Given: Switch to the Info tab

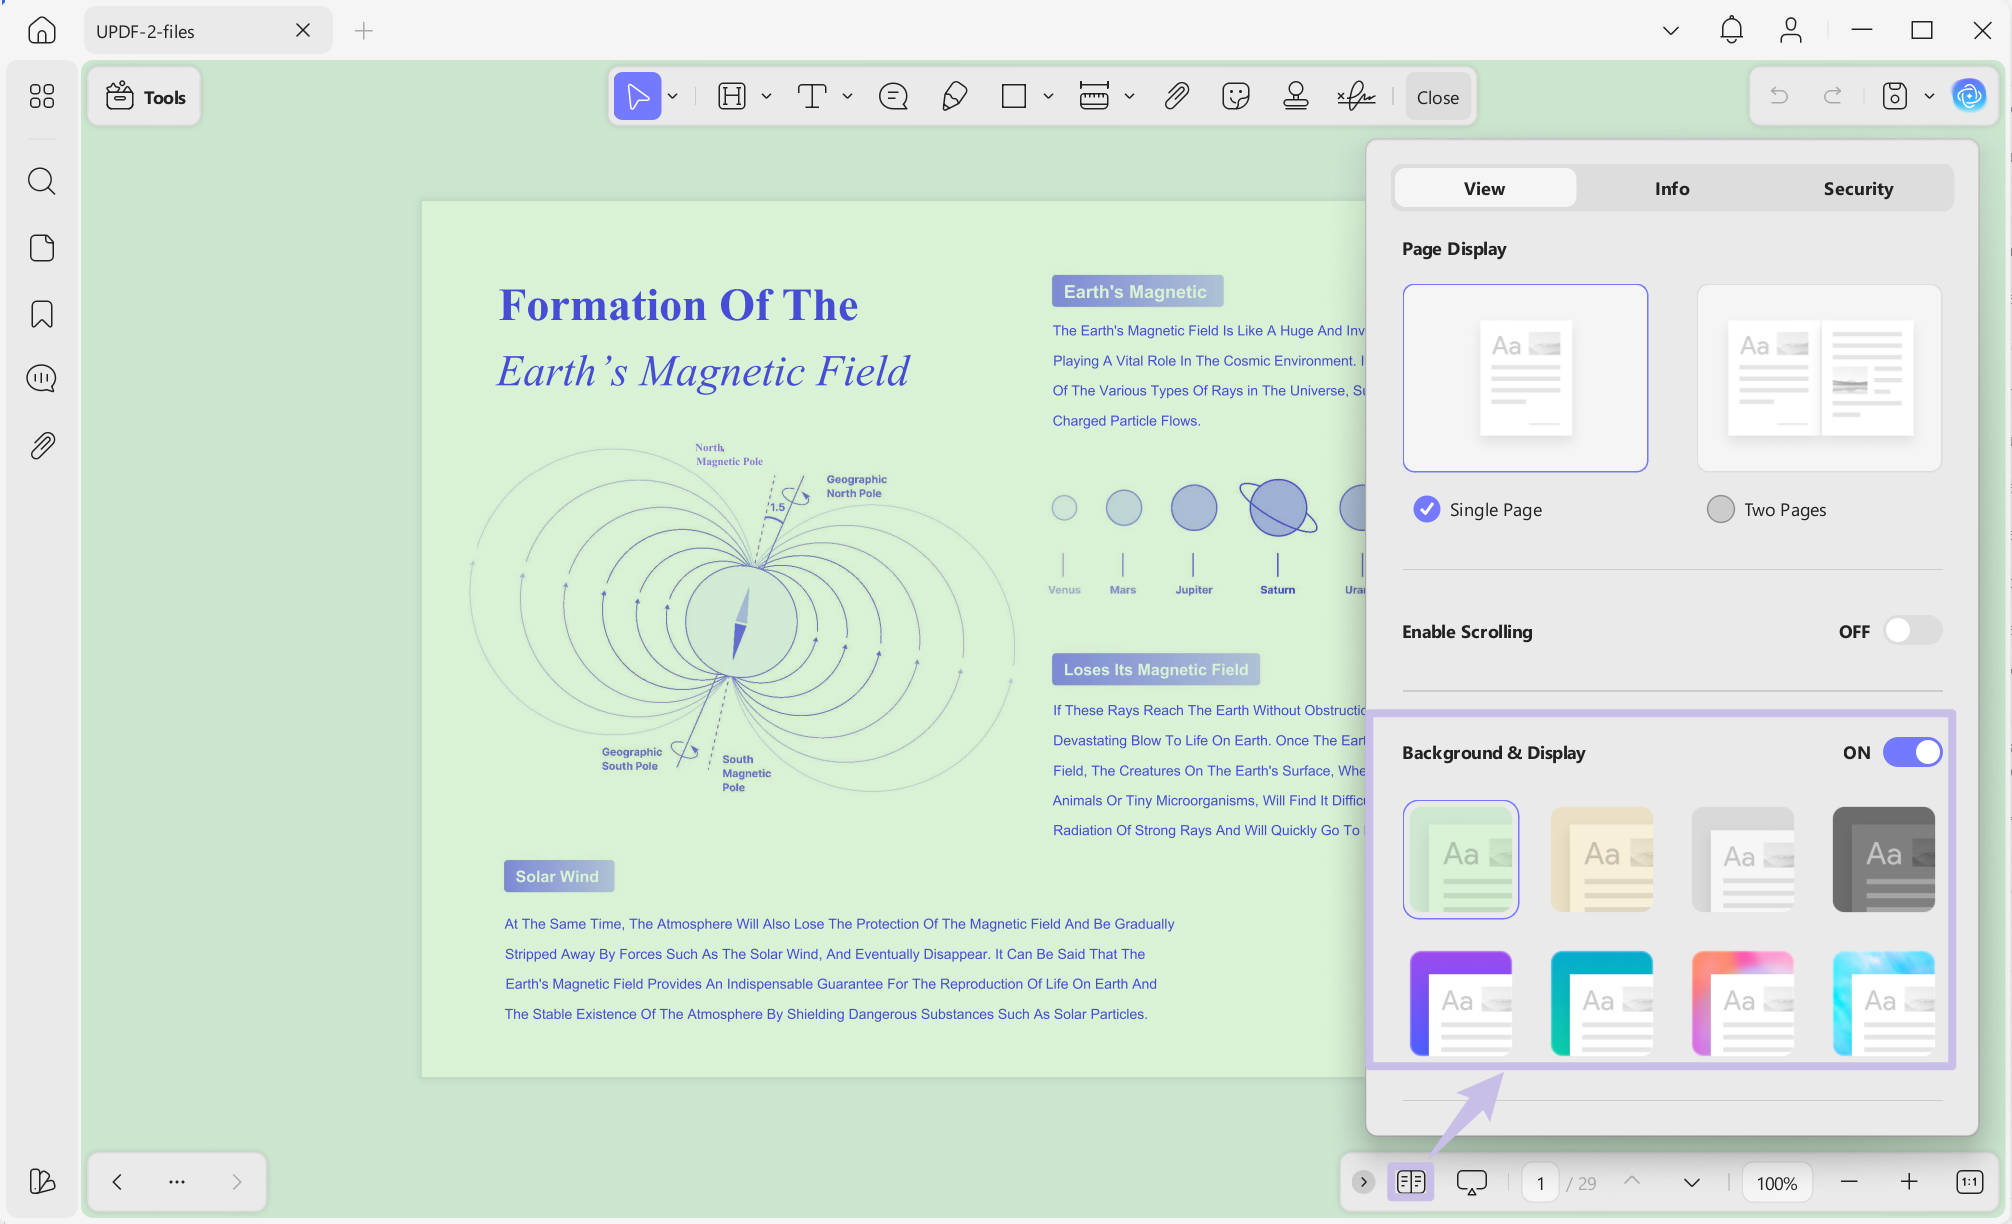Looking at the screenshot, I should pos(1671,188).
